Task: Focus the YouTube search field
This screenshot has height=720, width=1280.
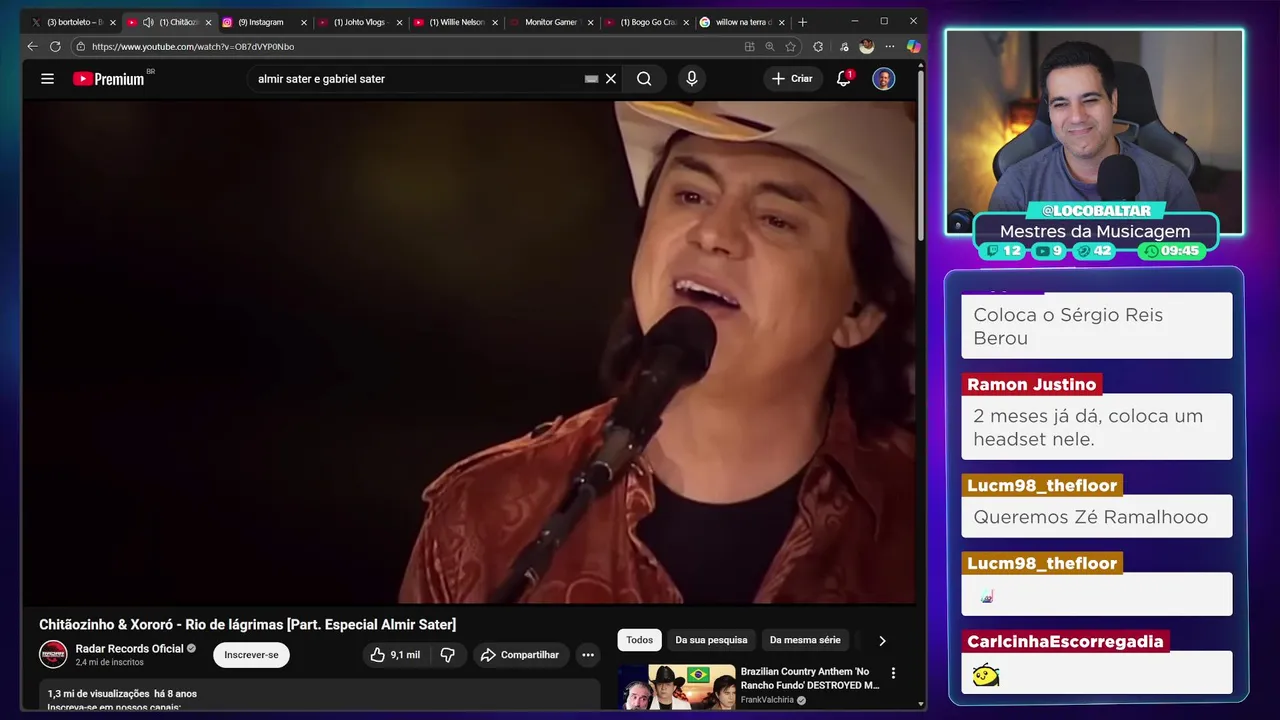Action: pos(415,79)
